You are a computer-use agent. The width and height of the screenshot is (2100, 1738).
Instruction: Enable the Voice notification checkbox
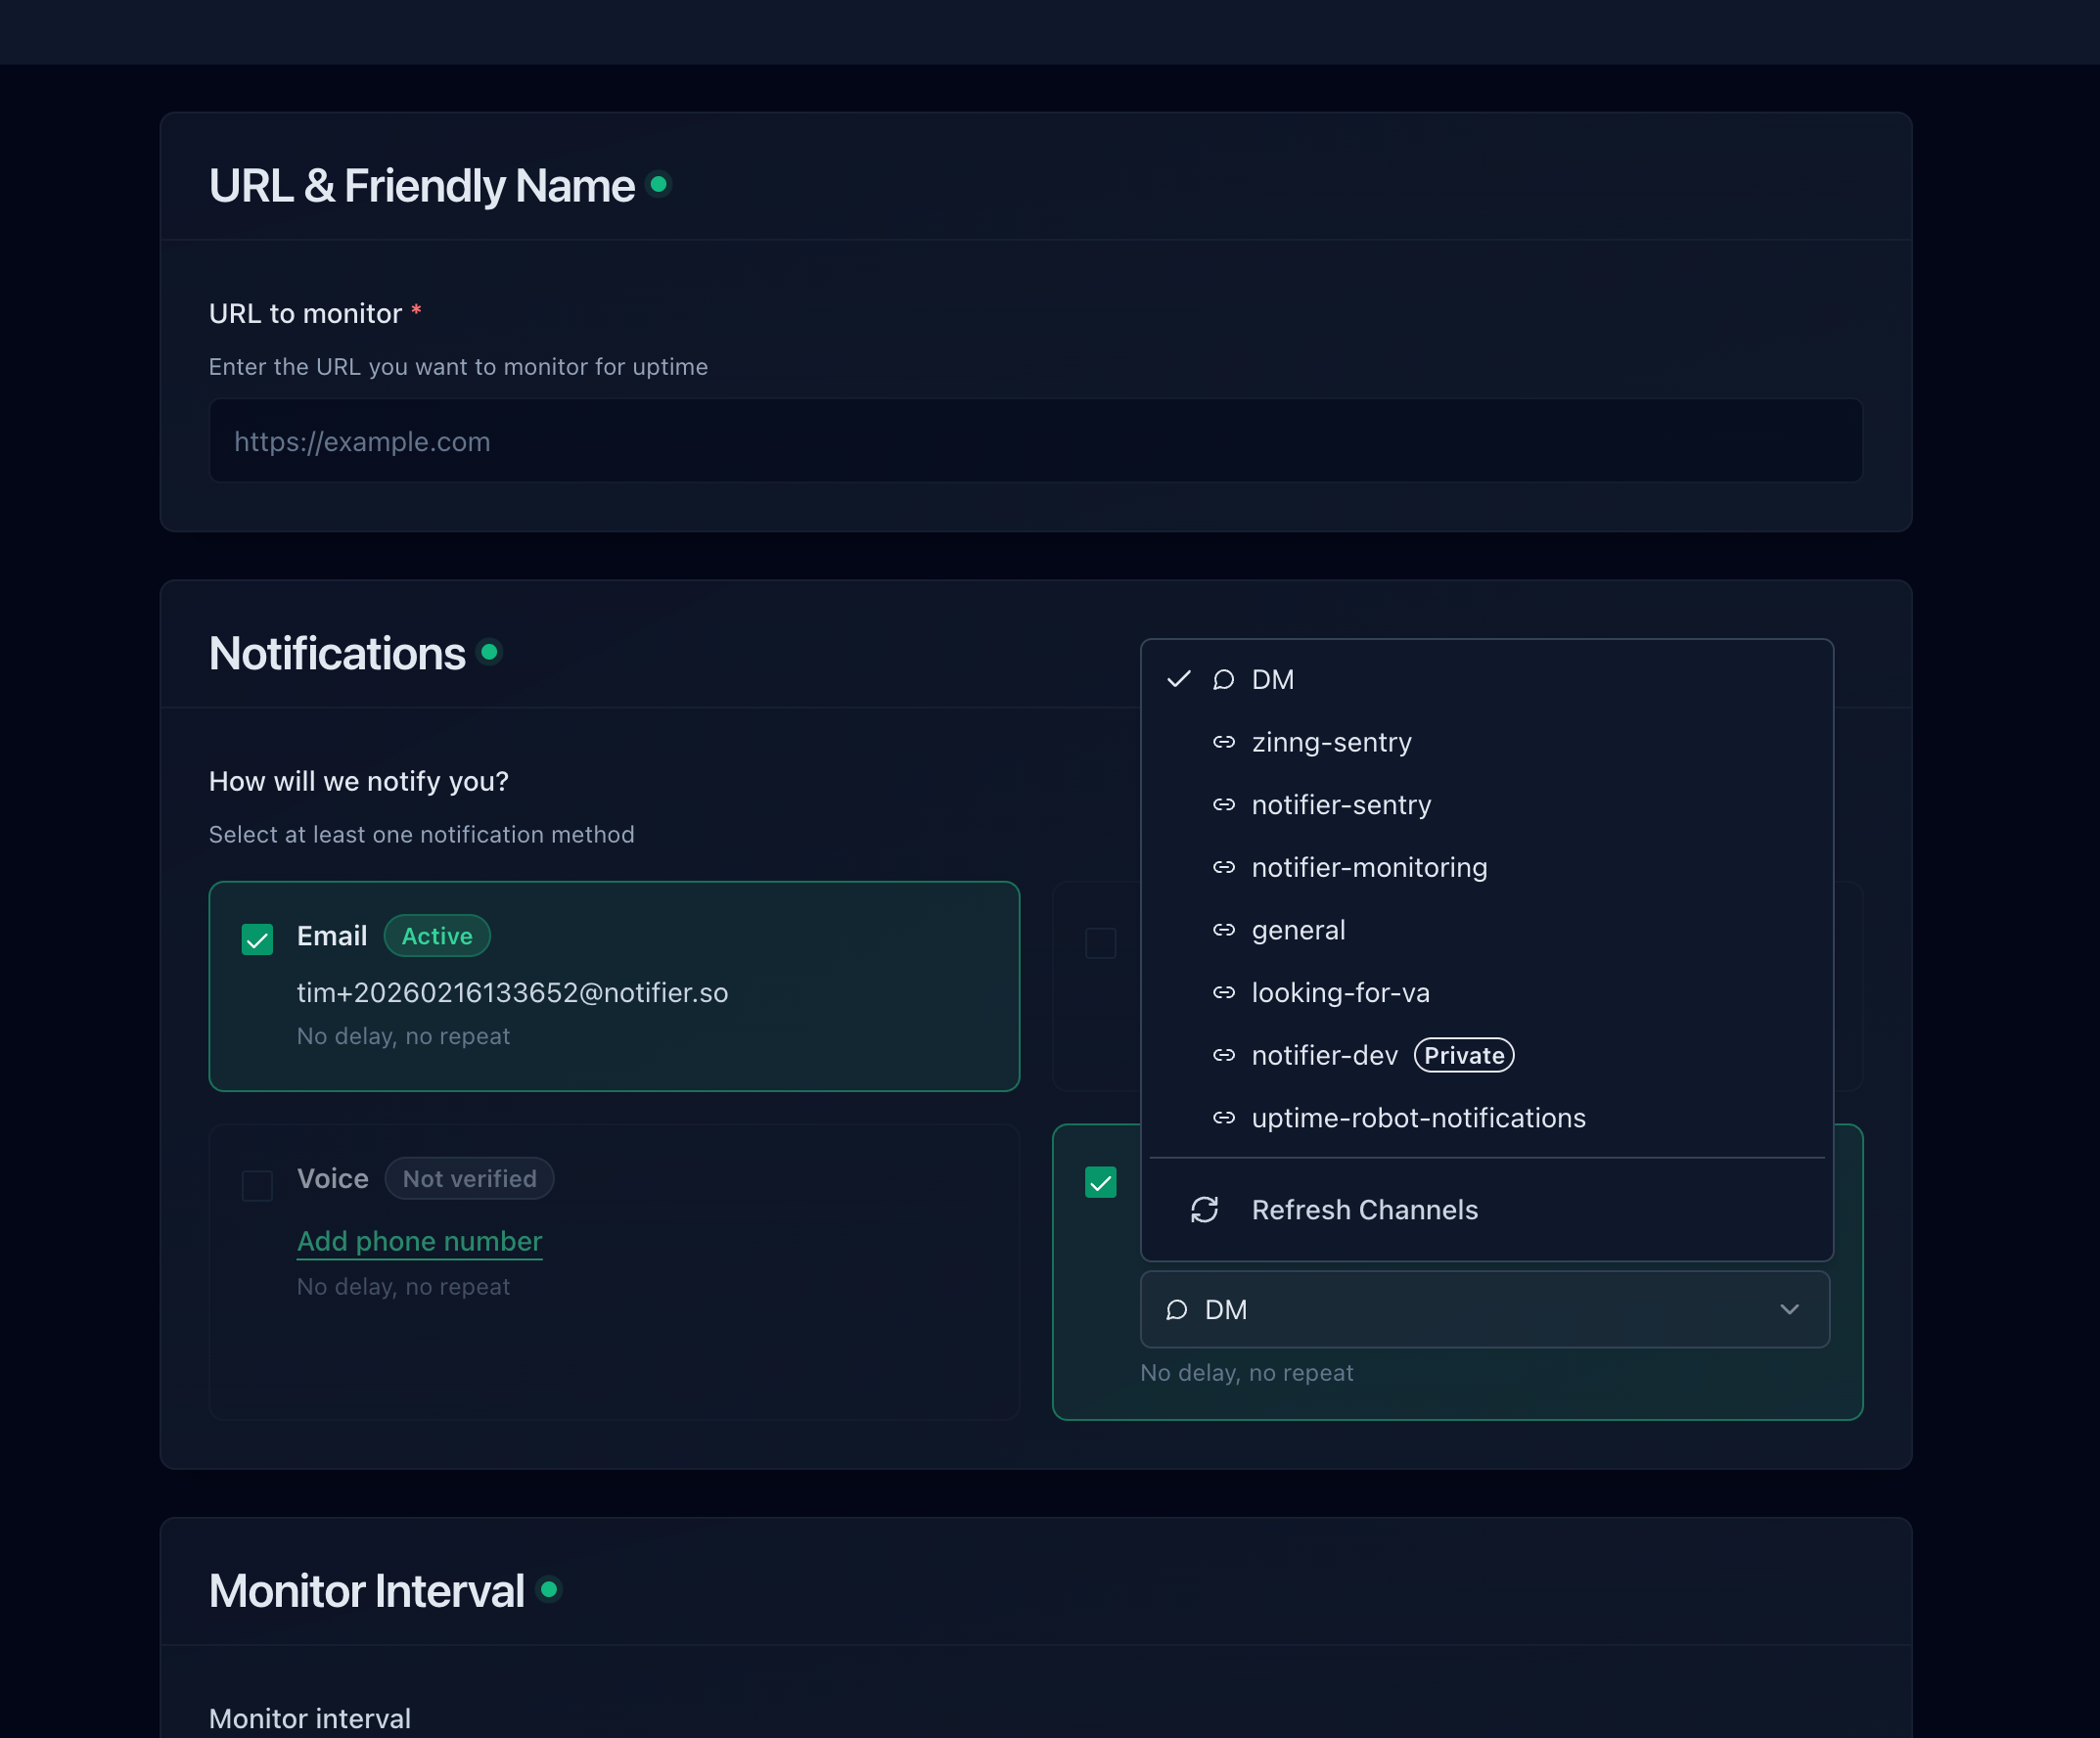(257, 1185)
